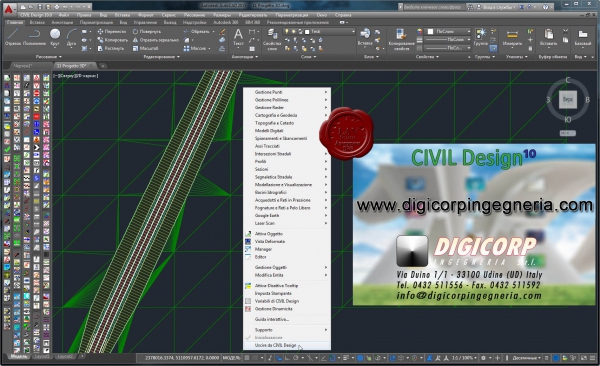Switch to Layout1 tab
600x366 pixels.
click(x=42, y=356)
